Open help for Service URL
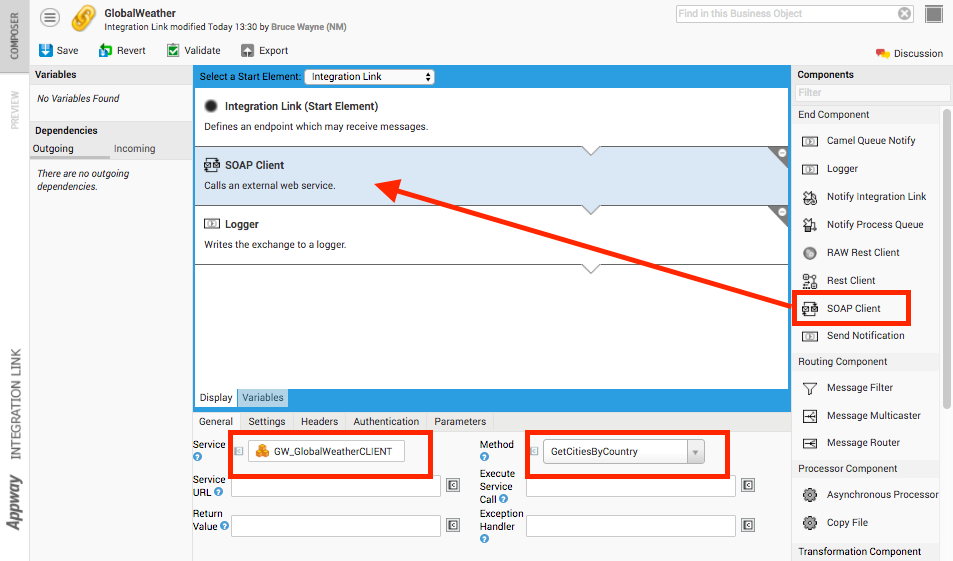 tap(218, 492)
